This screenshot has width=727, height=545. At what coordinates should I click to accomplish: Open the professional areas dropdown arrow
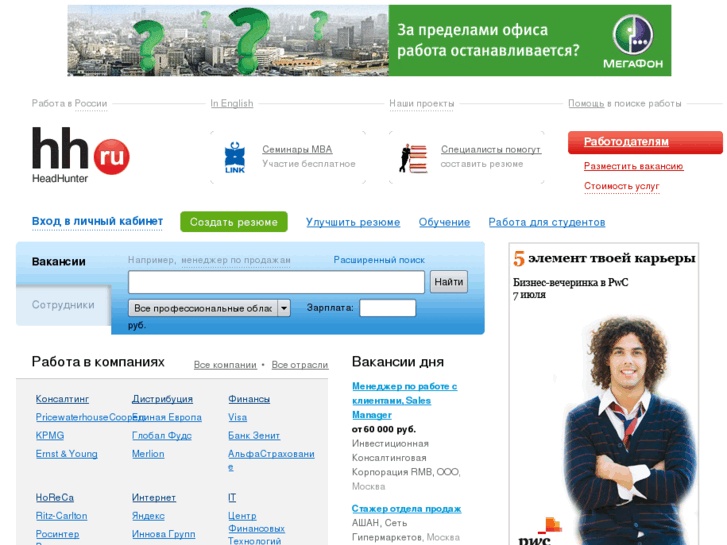tap(284, 308)
